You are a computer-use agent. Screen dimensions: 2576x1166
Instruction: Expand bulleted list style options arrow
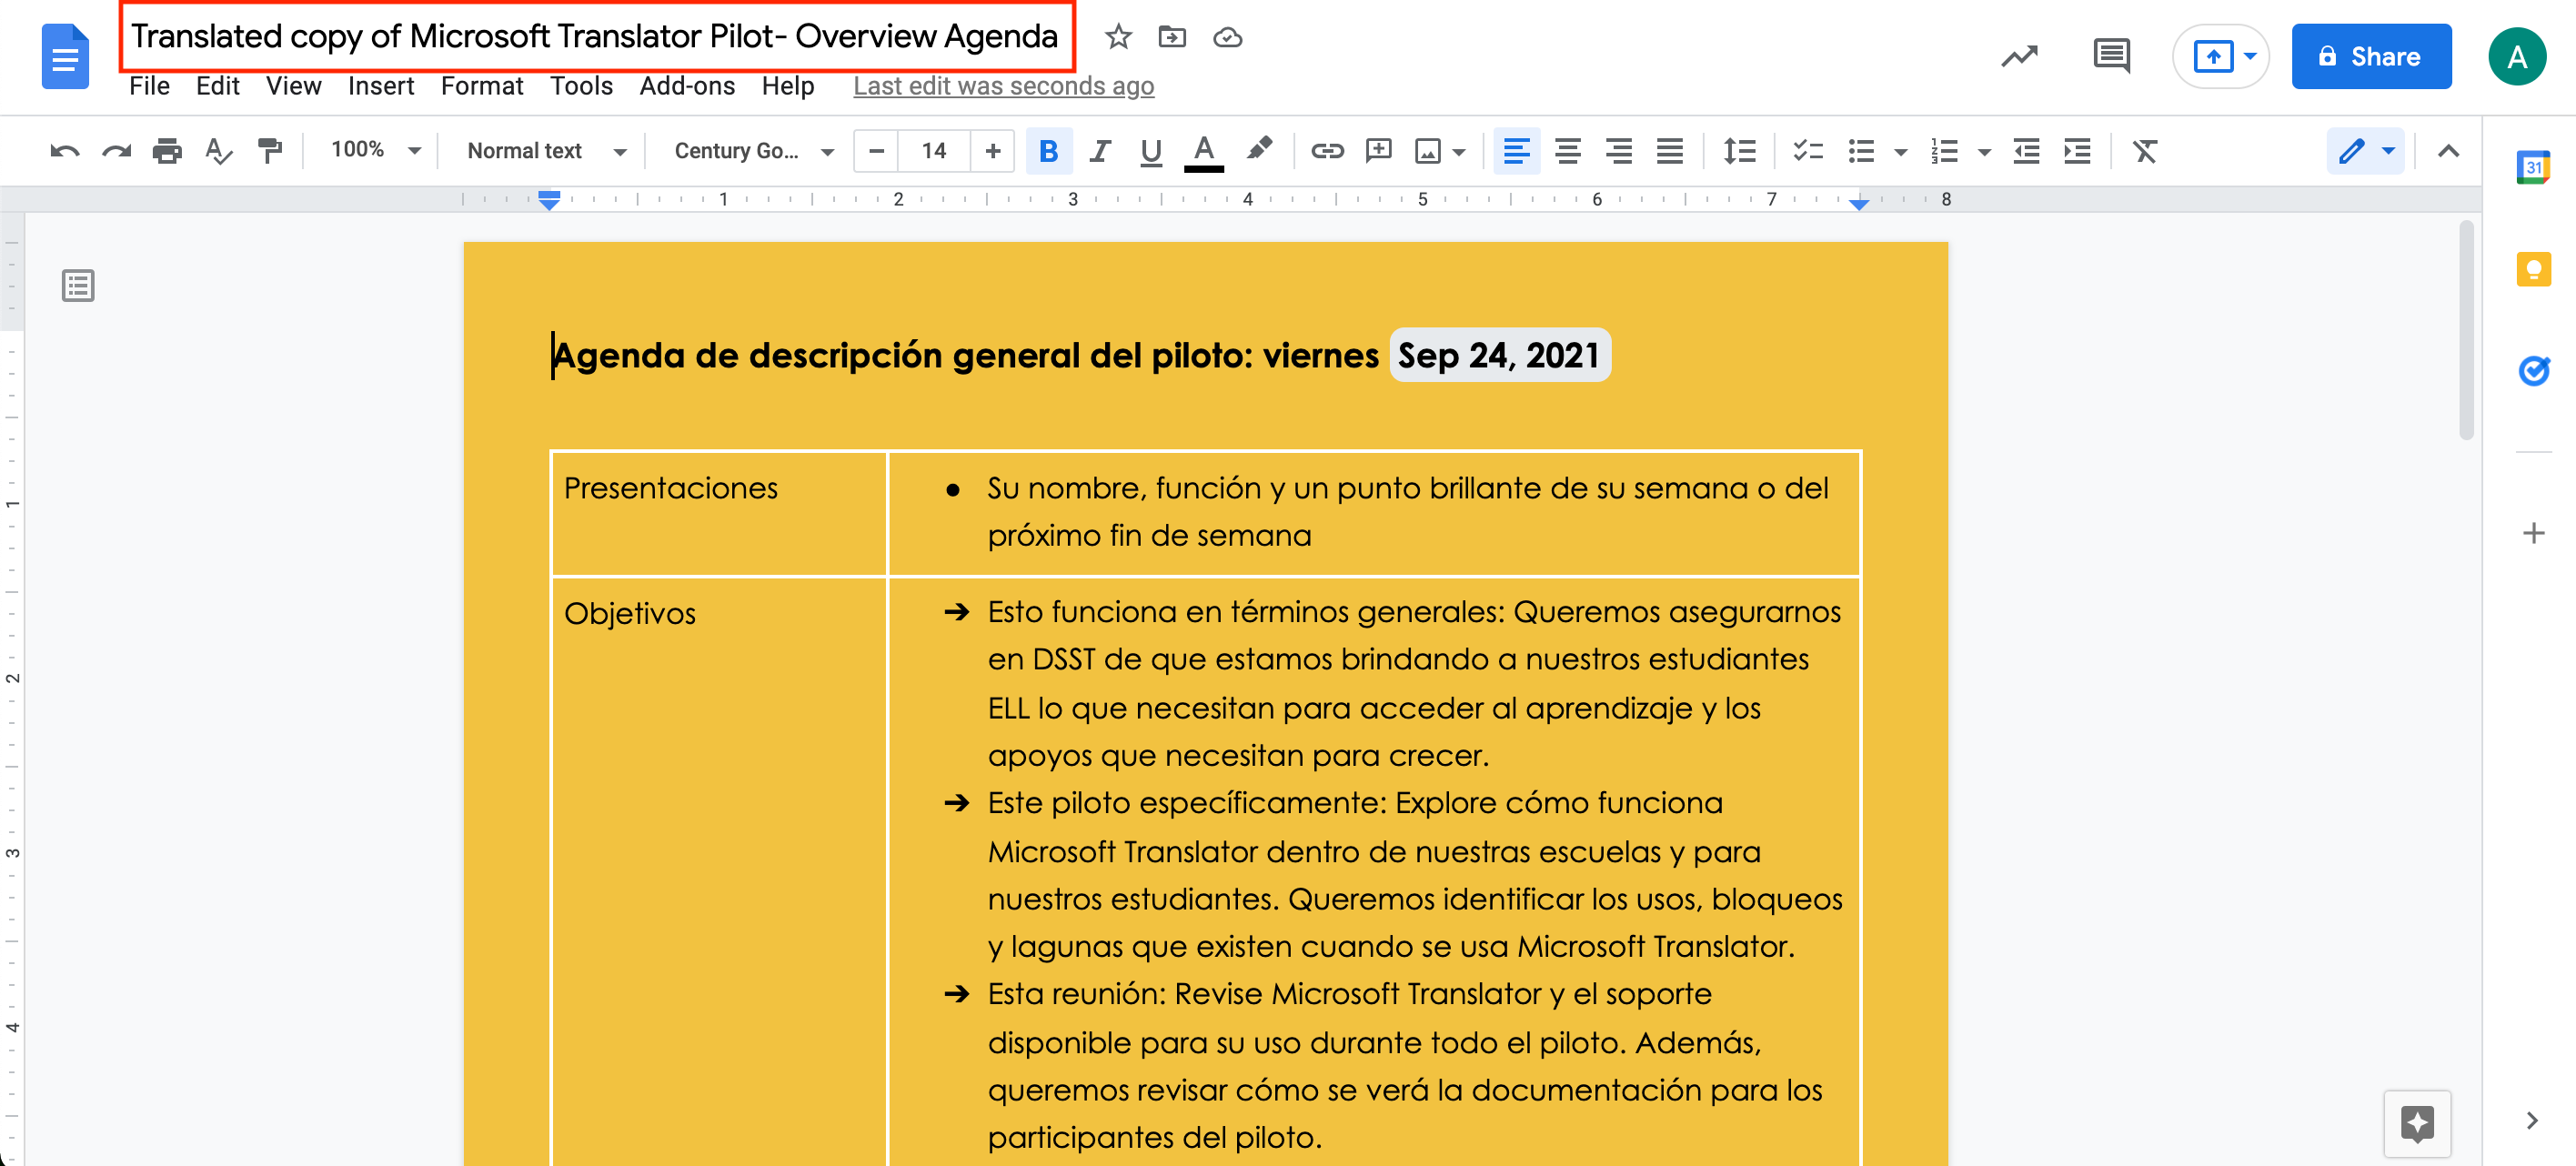pos(1900,152)
